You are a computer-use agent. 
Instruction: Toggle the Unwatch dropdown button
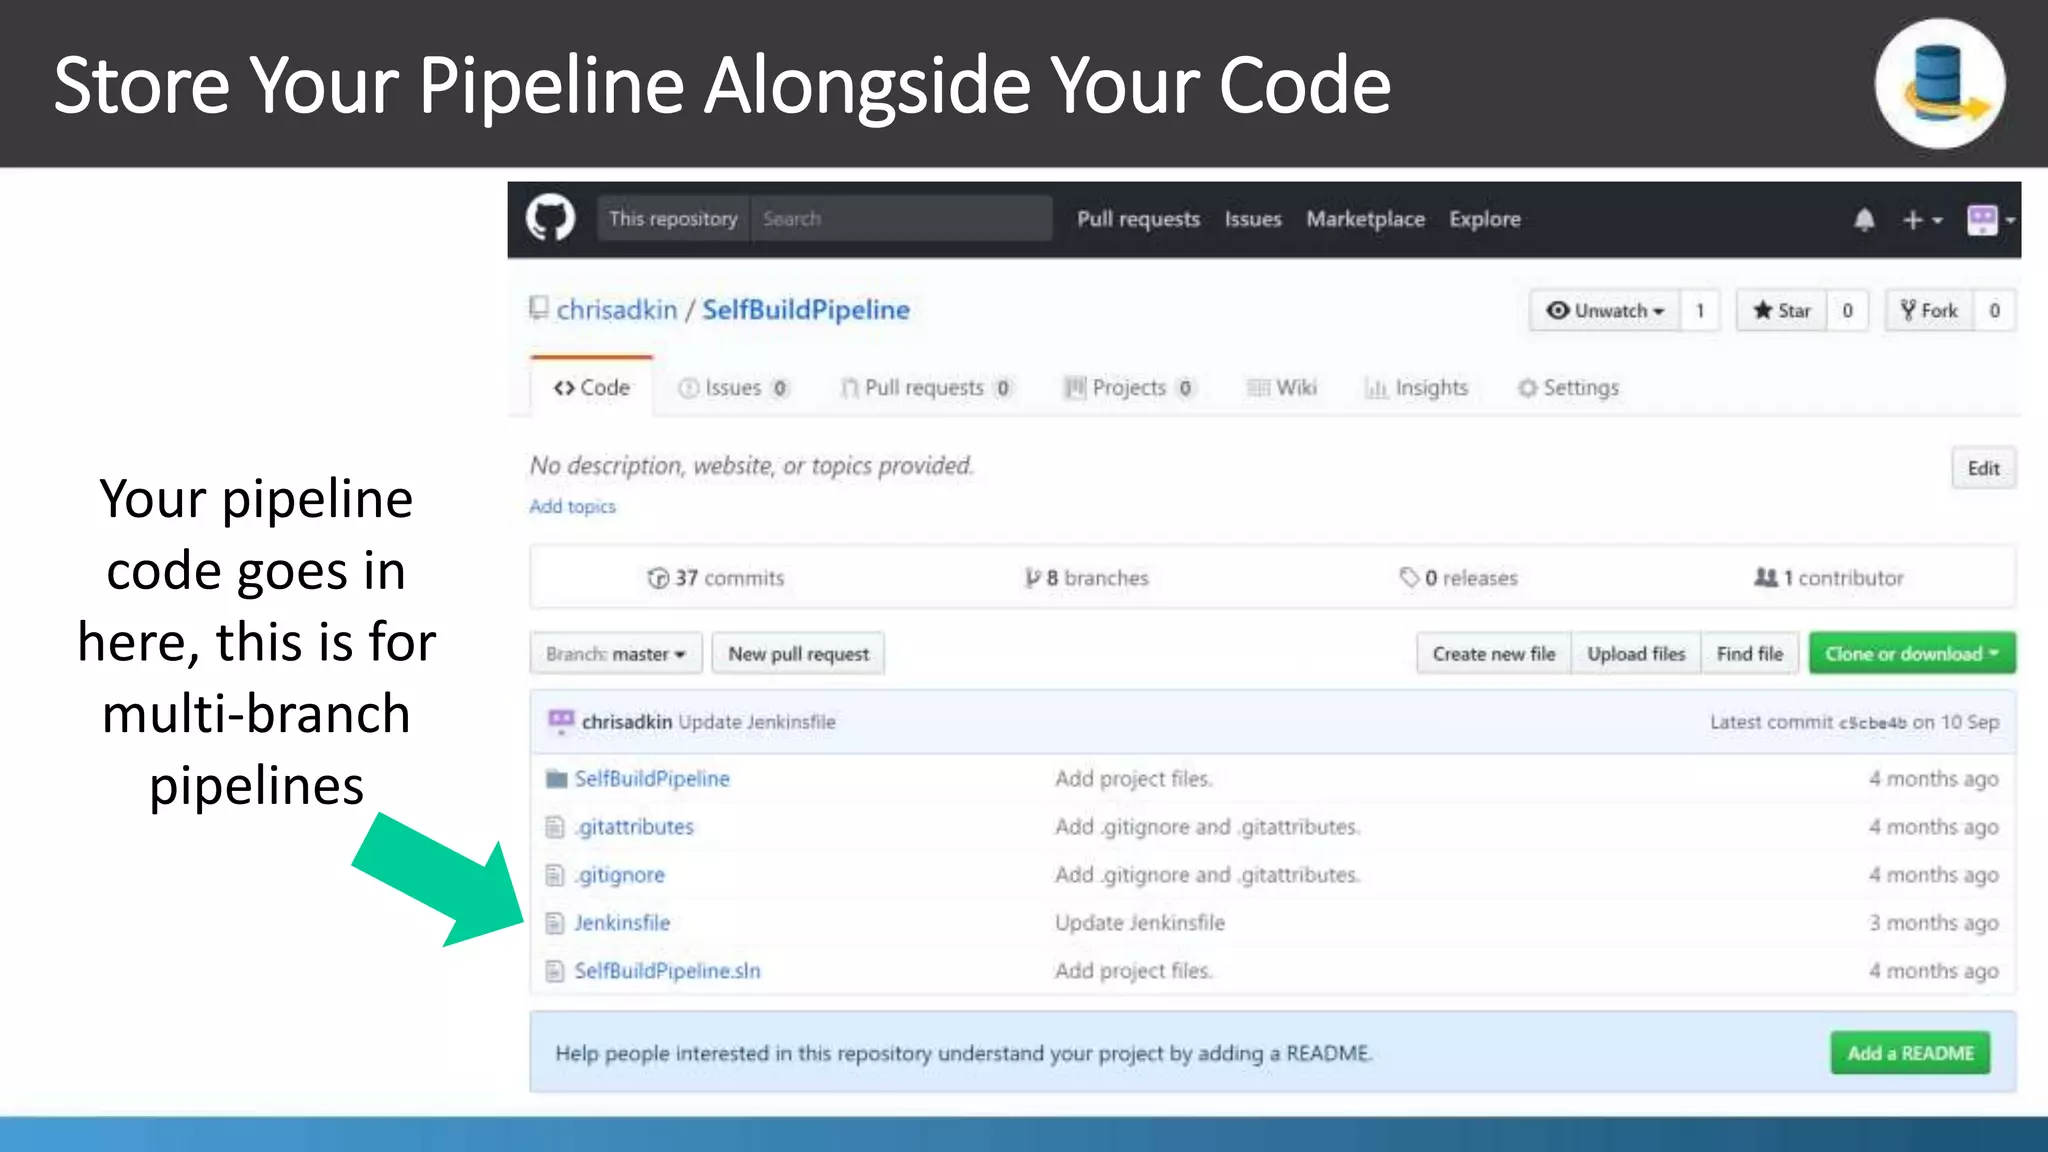(x=1605, y=310)
